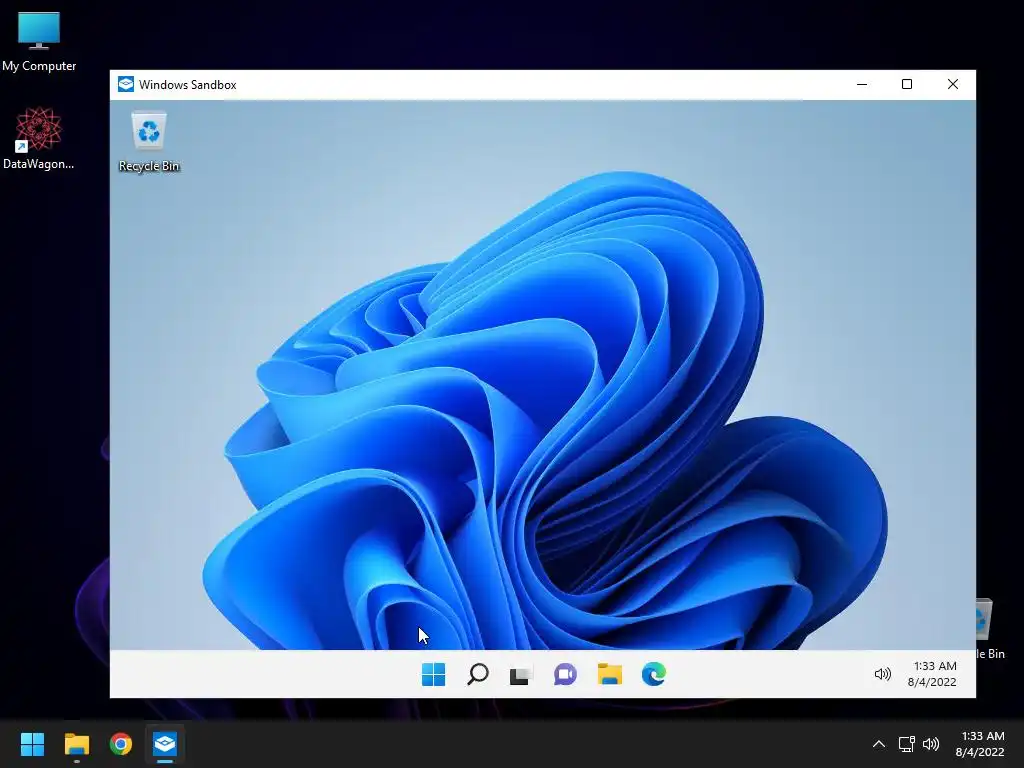The height and width of the screenshot is (768, 1024).
Task: Close the Windows Sandbox window
Action: click(953, 84)
